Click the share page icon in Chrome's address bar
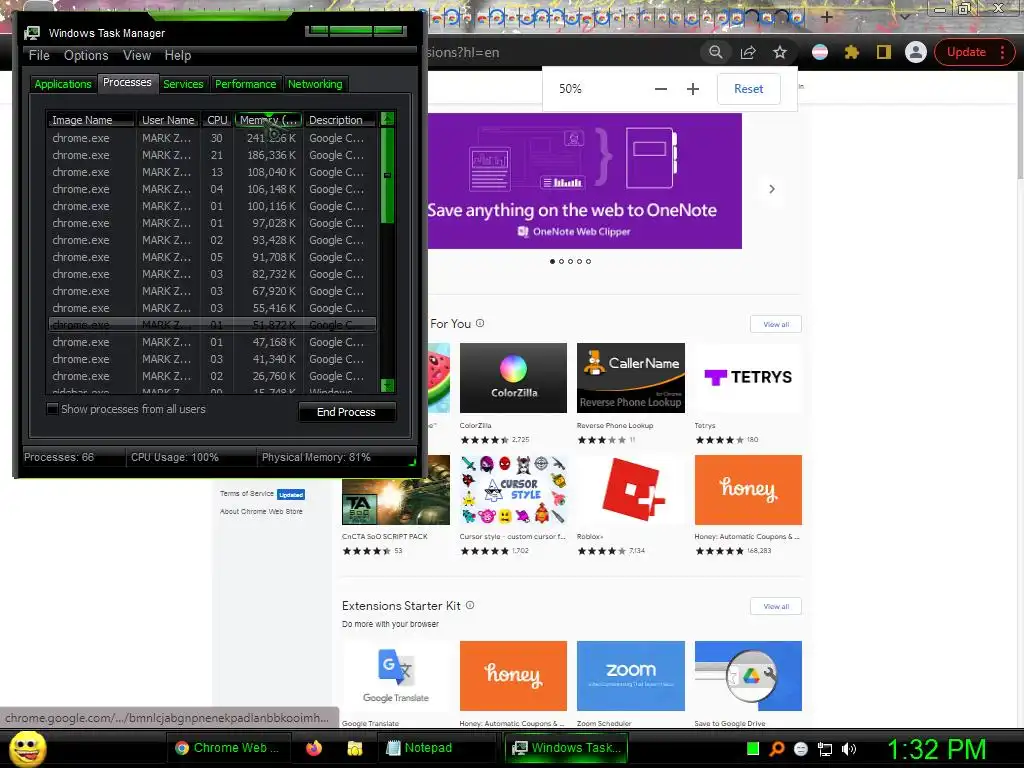Image resolution: width=1024 pixels, height=768 pixels. pyautogui.click(x=748, y=52)
